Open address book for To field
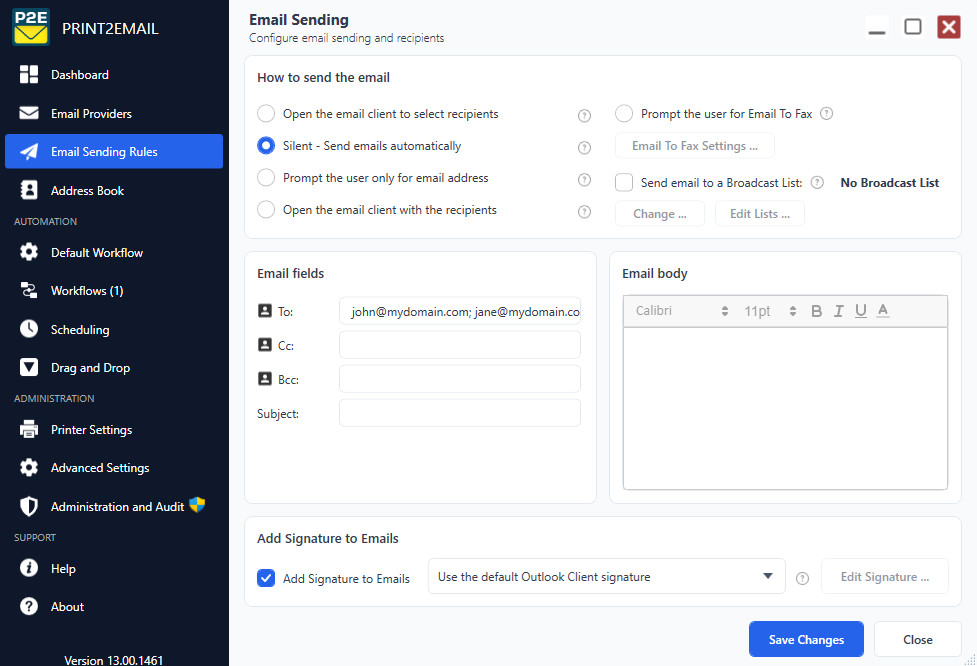The image size is (977, 666). (265, 310)
